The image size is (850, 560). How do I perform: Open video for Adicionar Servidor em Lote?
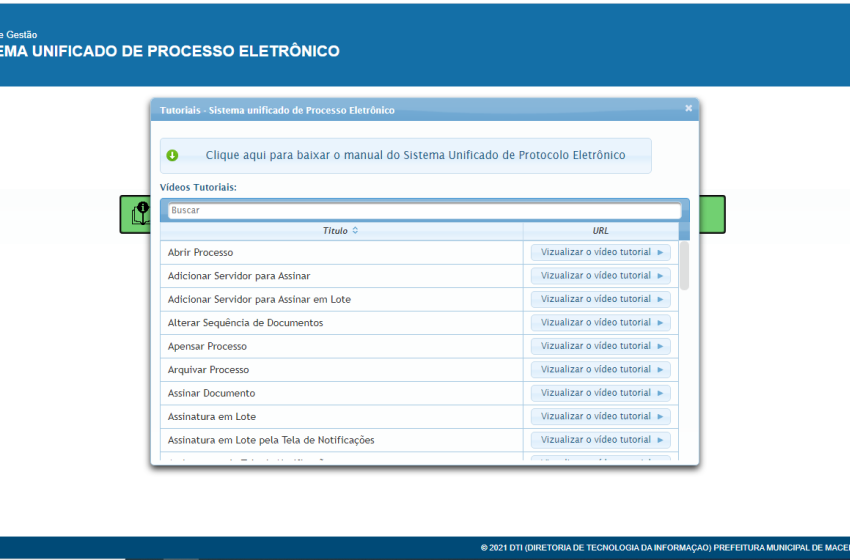tap(601, 299)
